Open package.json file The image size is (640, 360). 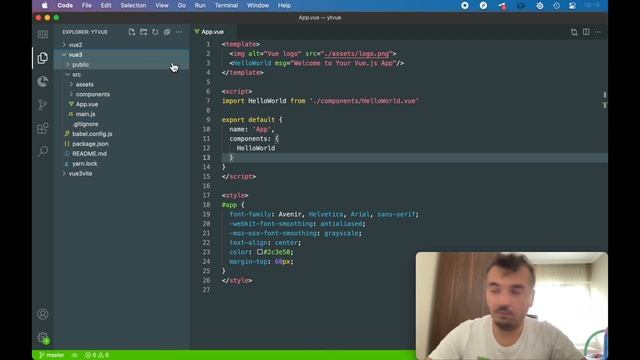coord(121,144)
